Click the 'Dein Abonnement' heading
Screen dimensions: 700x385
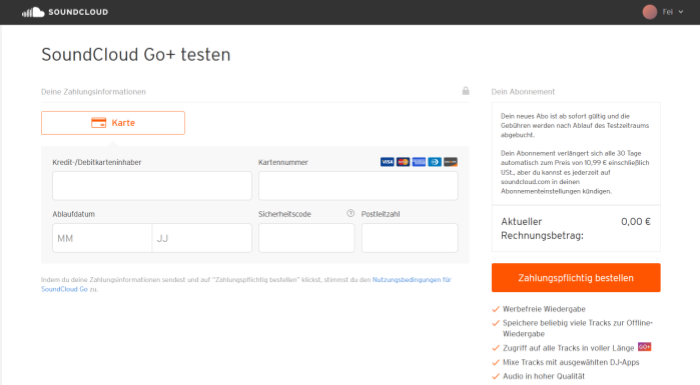pyautogui.click(x=523, y=92)
